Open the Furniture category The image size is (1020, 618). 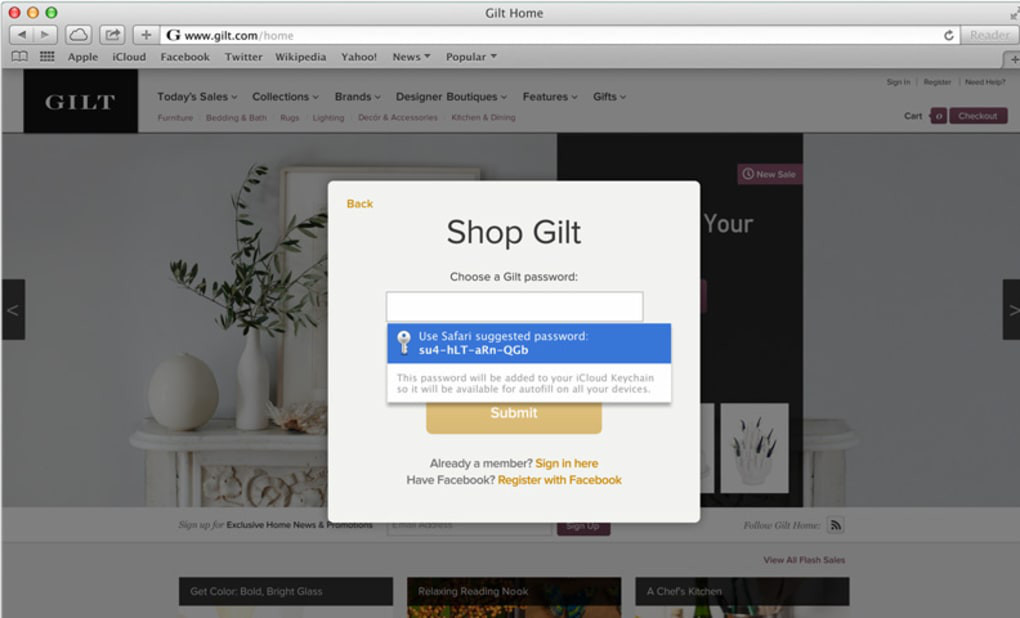click(175, 118)
